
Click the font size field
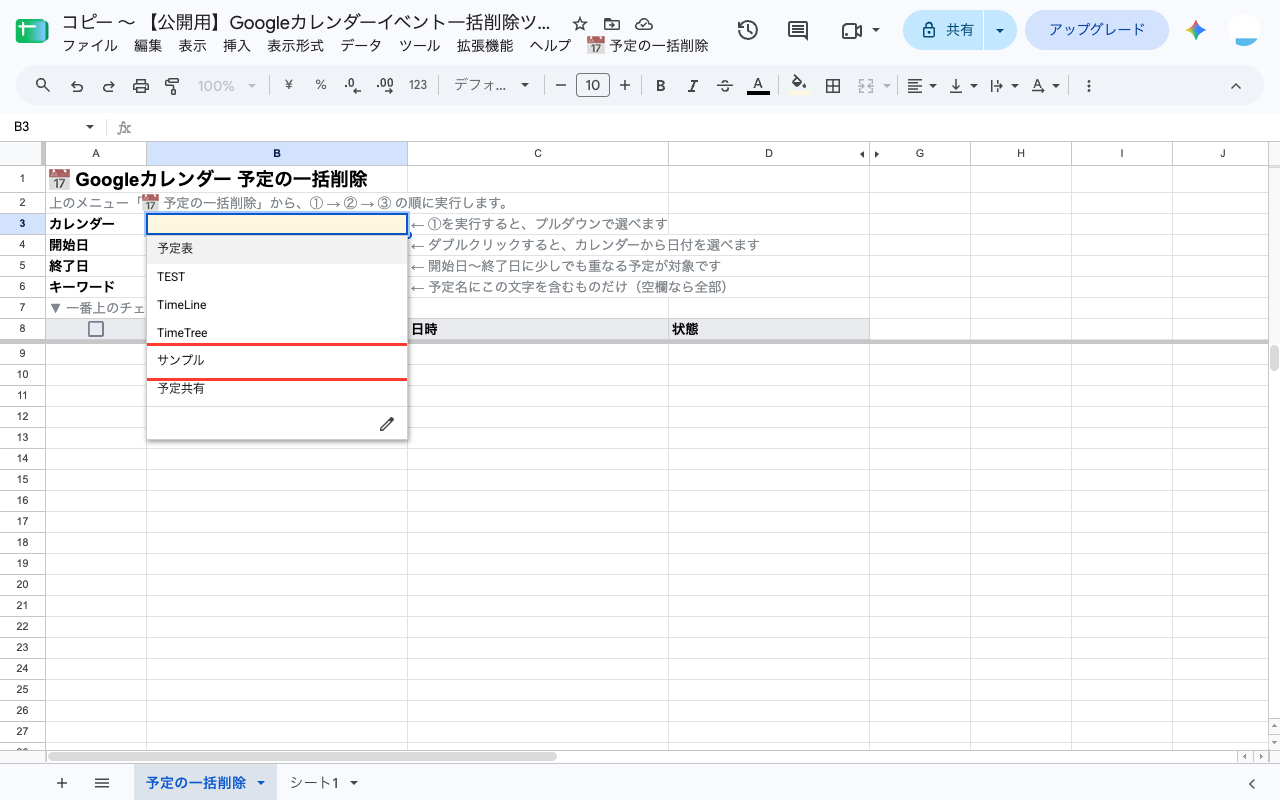coord(593,86)
